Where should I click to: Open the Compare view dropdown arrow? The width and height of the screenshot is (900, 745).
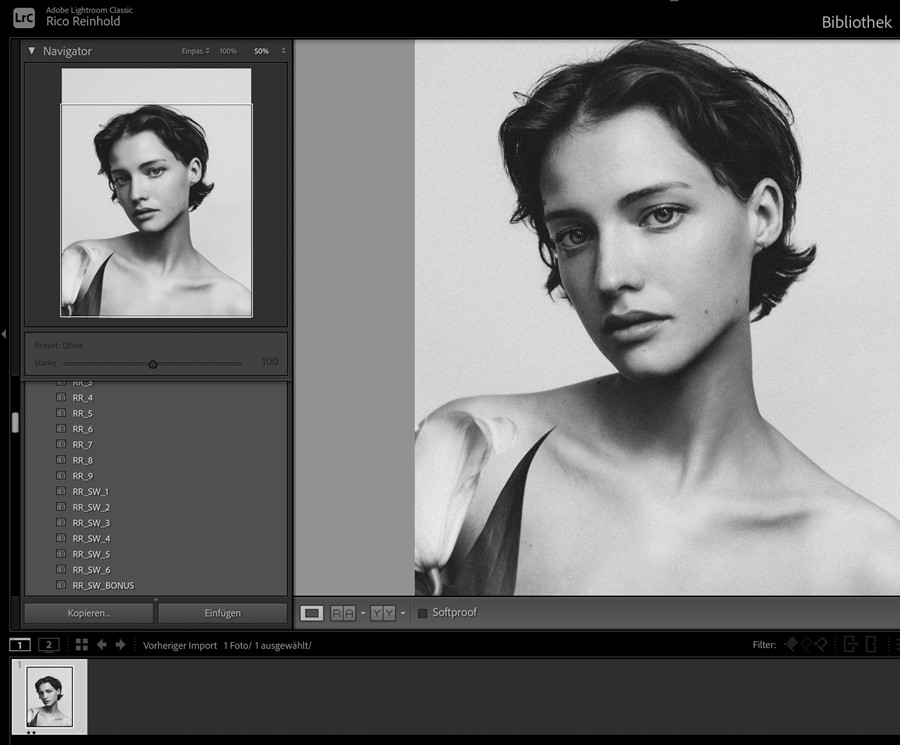pyautogui.click(x=362, y=612)
